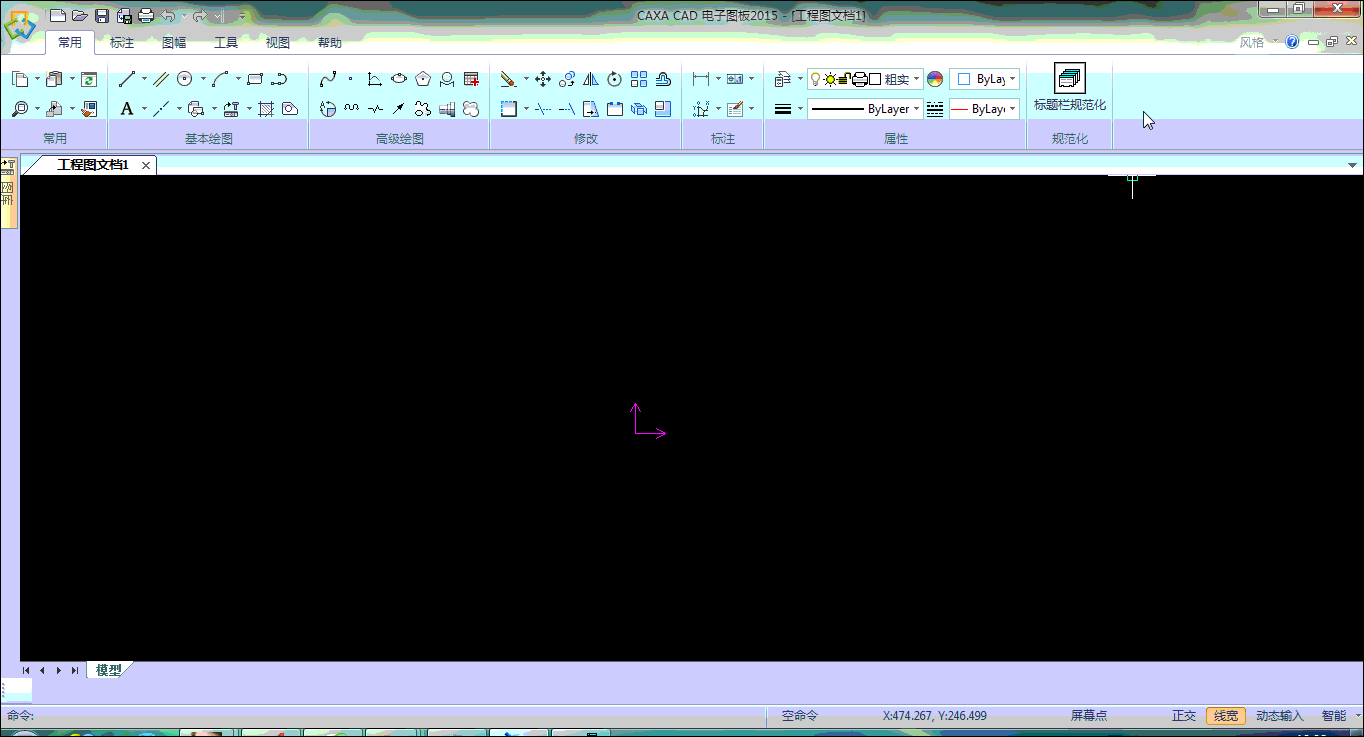Toggle 线宽 line width display

[1226, 716]
